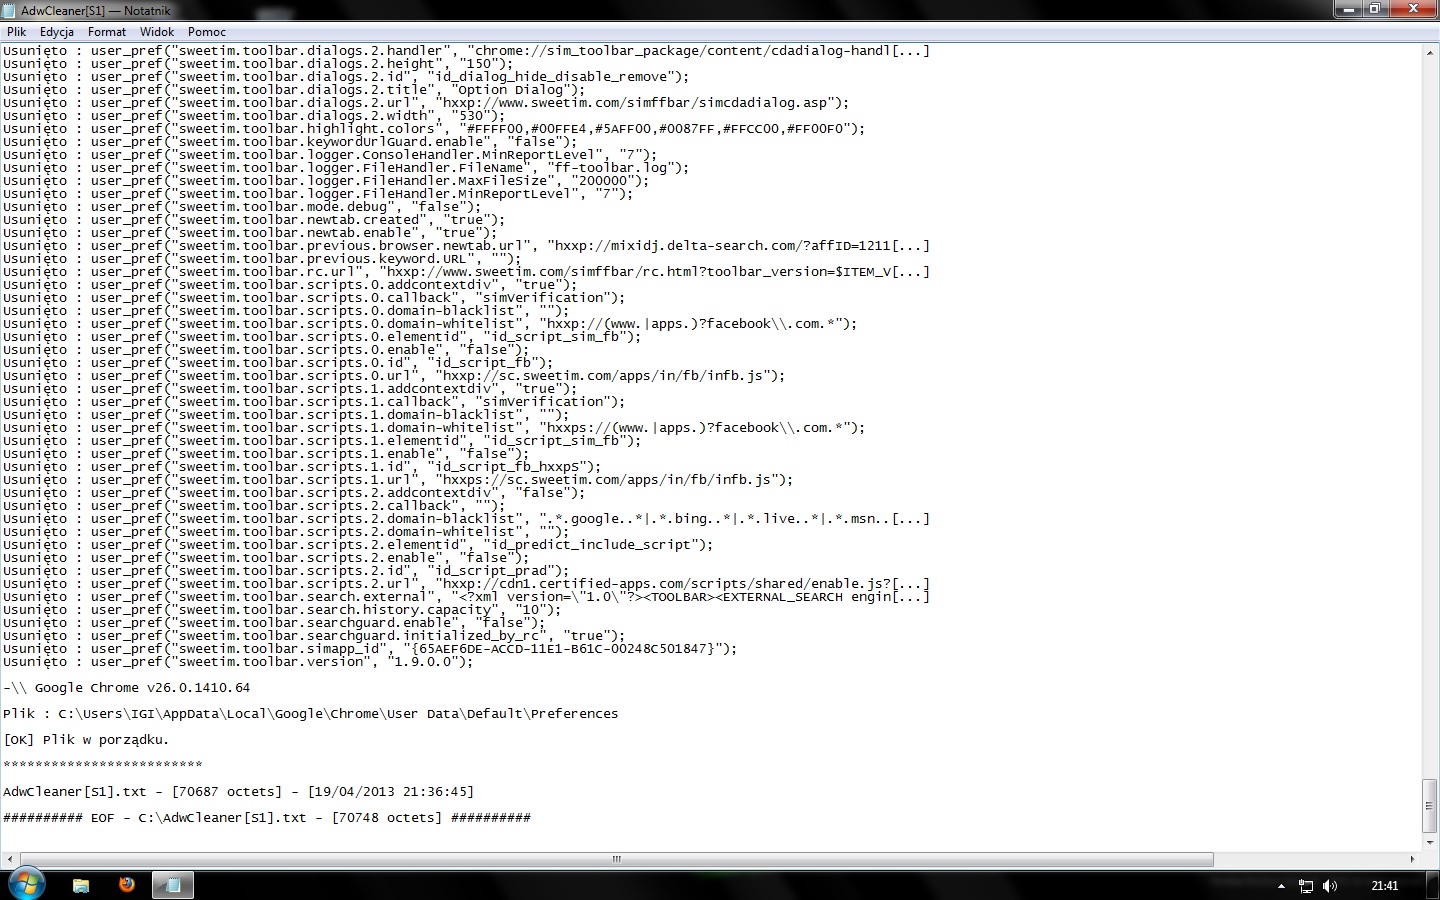Screen dimensions: 1440x900
Task: Open the Pomoc menu
Action: pyautogui.click(x=207, y=32)
